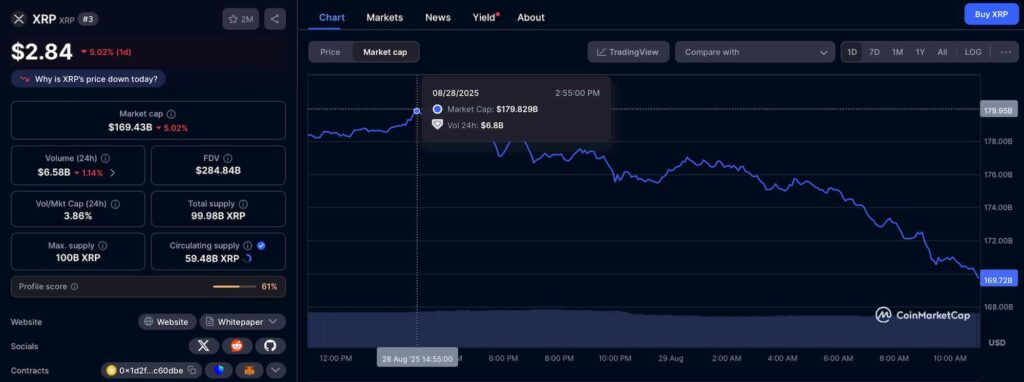Image resolution: width=1024 pixels, height=382 pixels.
Task: Click the $2.84 price text
Action: click(x=42, y=51)
